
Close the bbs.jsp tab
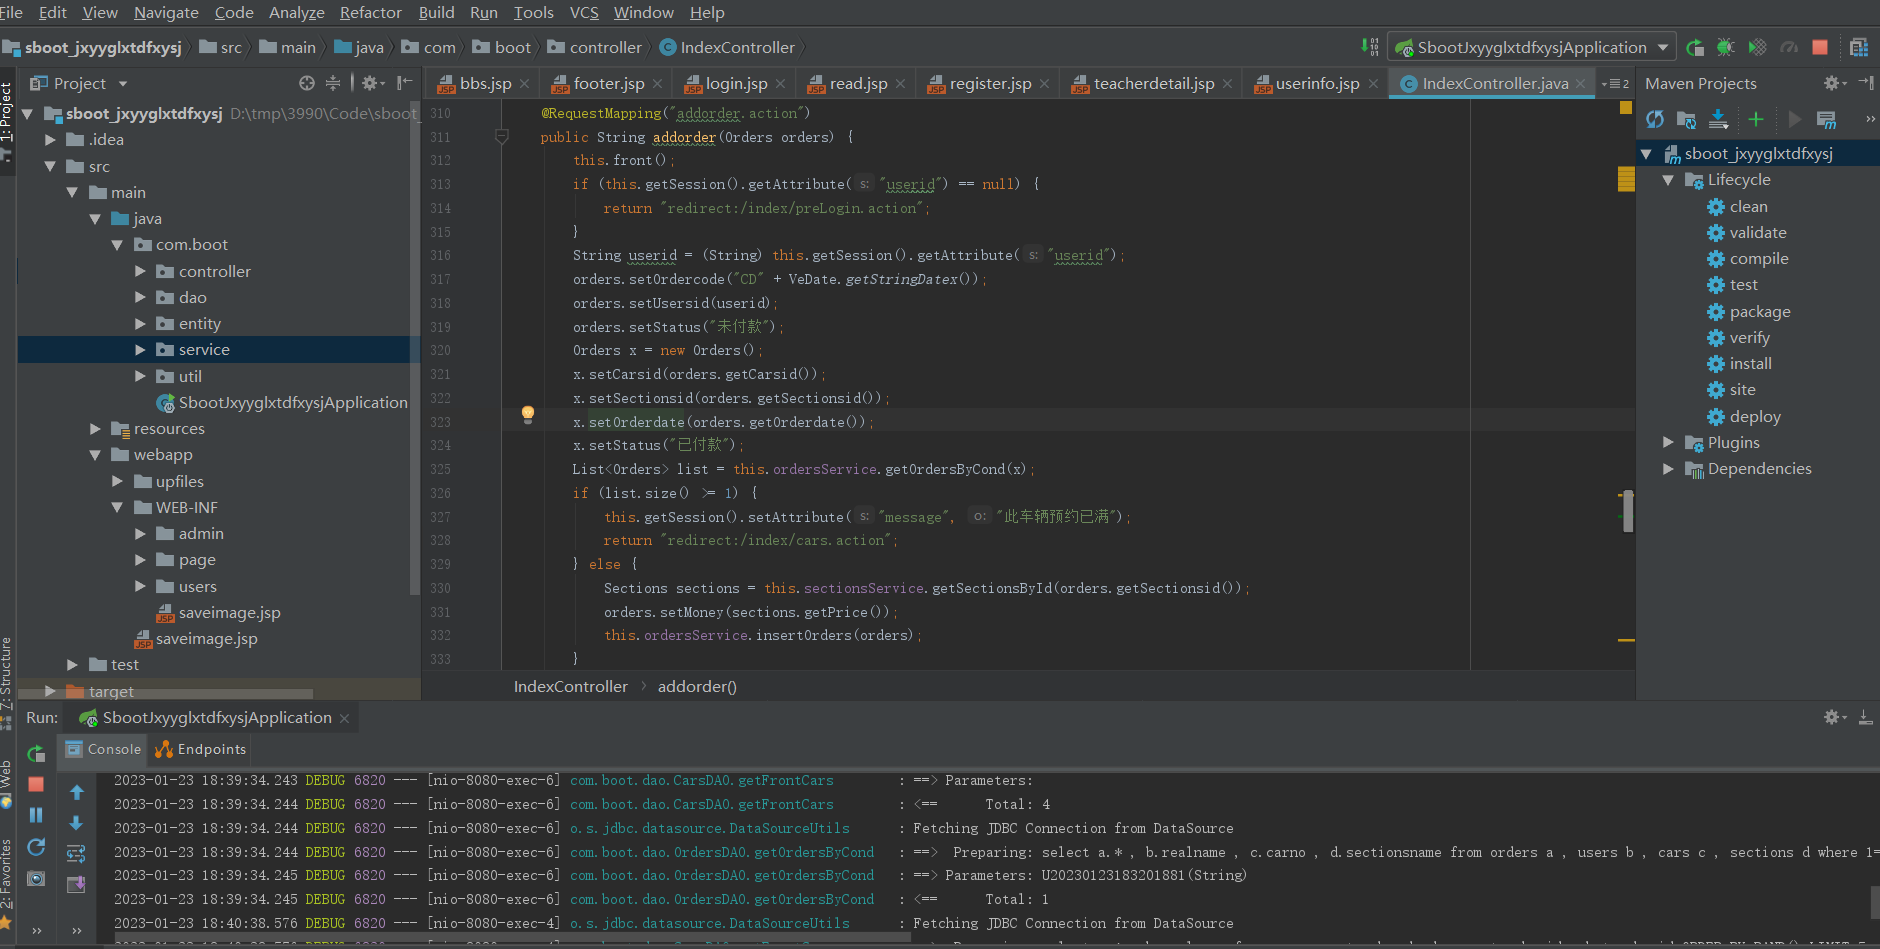click(524, 83)
